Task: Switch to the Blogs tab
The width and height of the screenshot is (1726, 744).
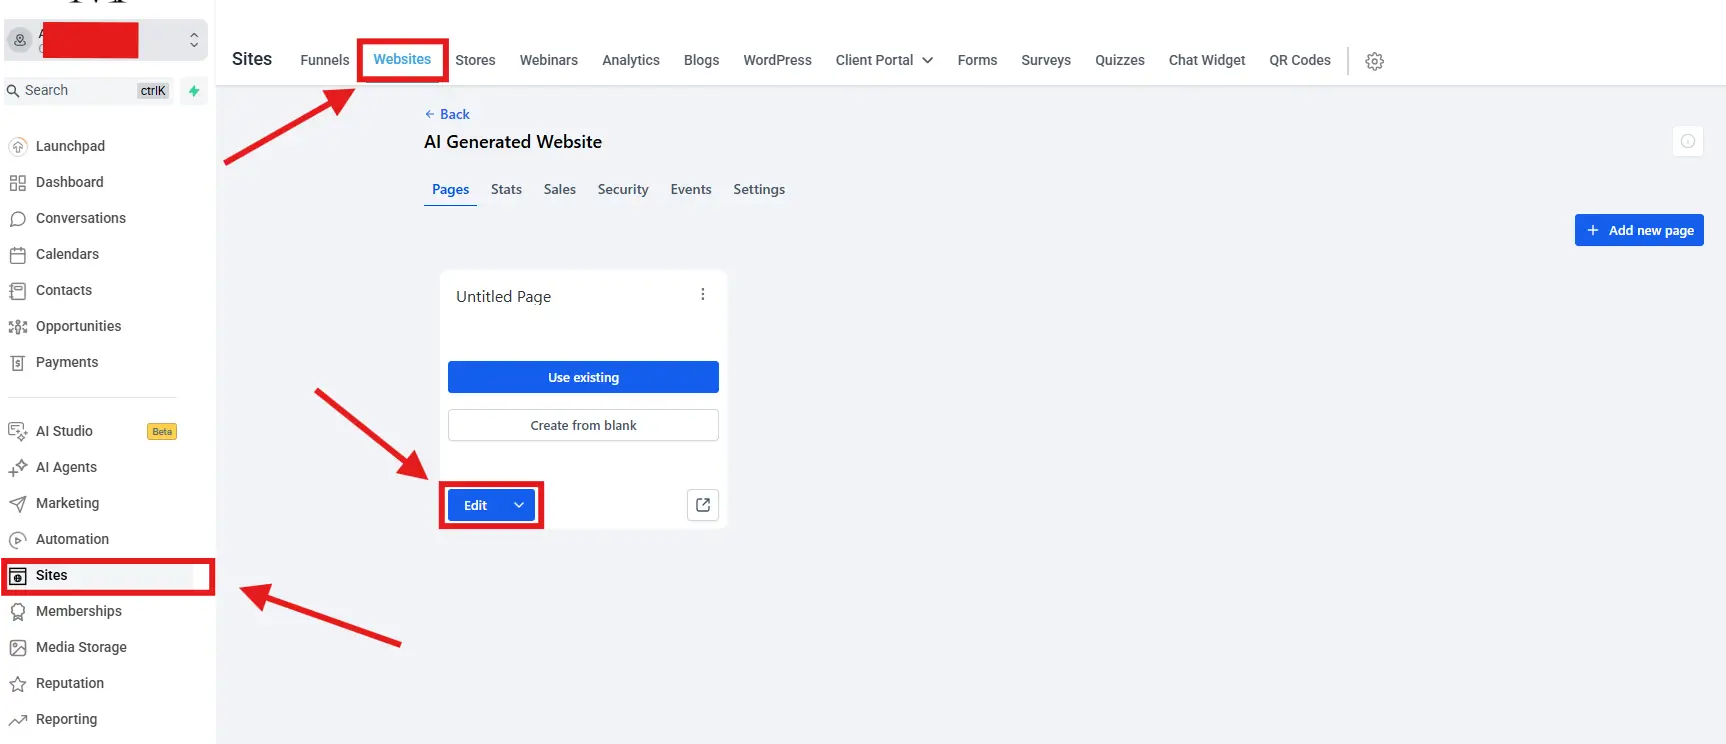Action: 701,60
